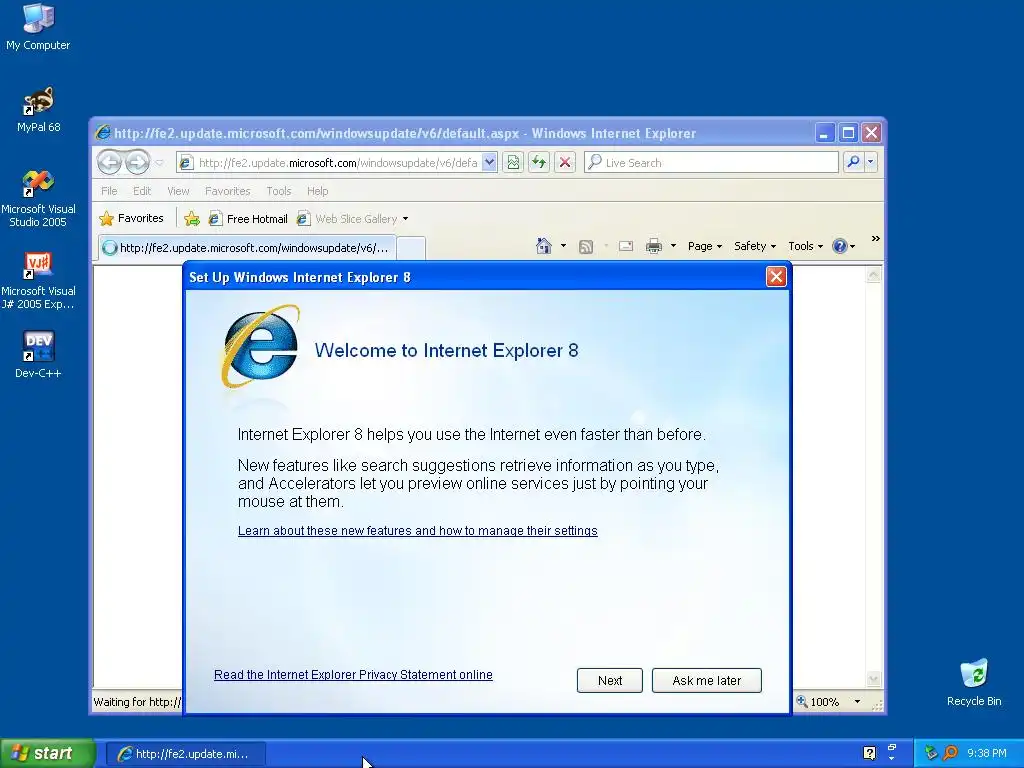Open the View menu

178,191
